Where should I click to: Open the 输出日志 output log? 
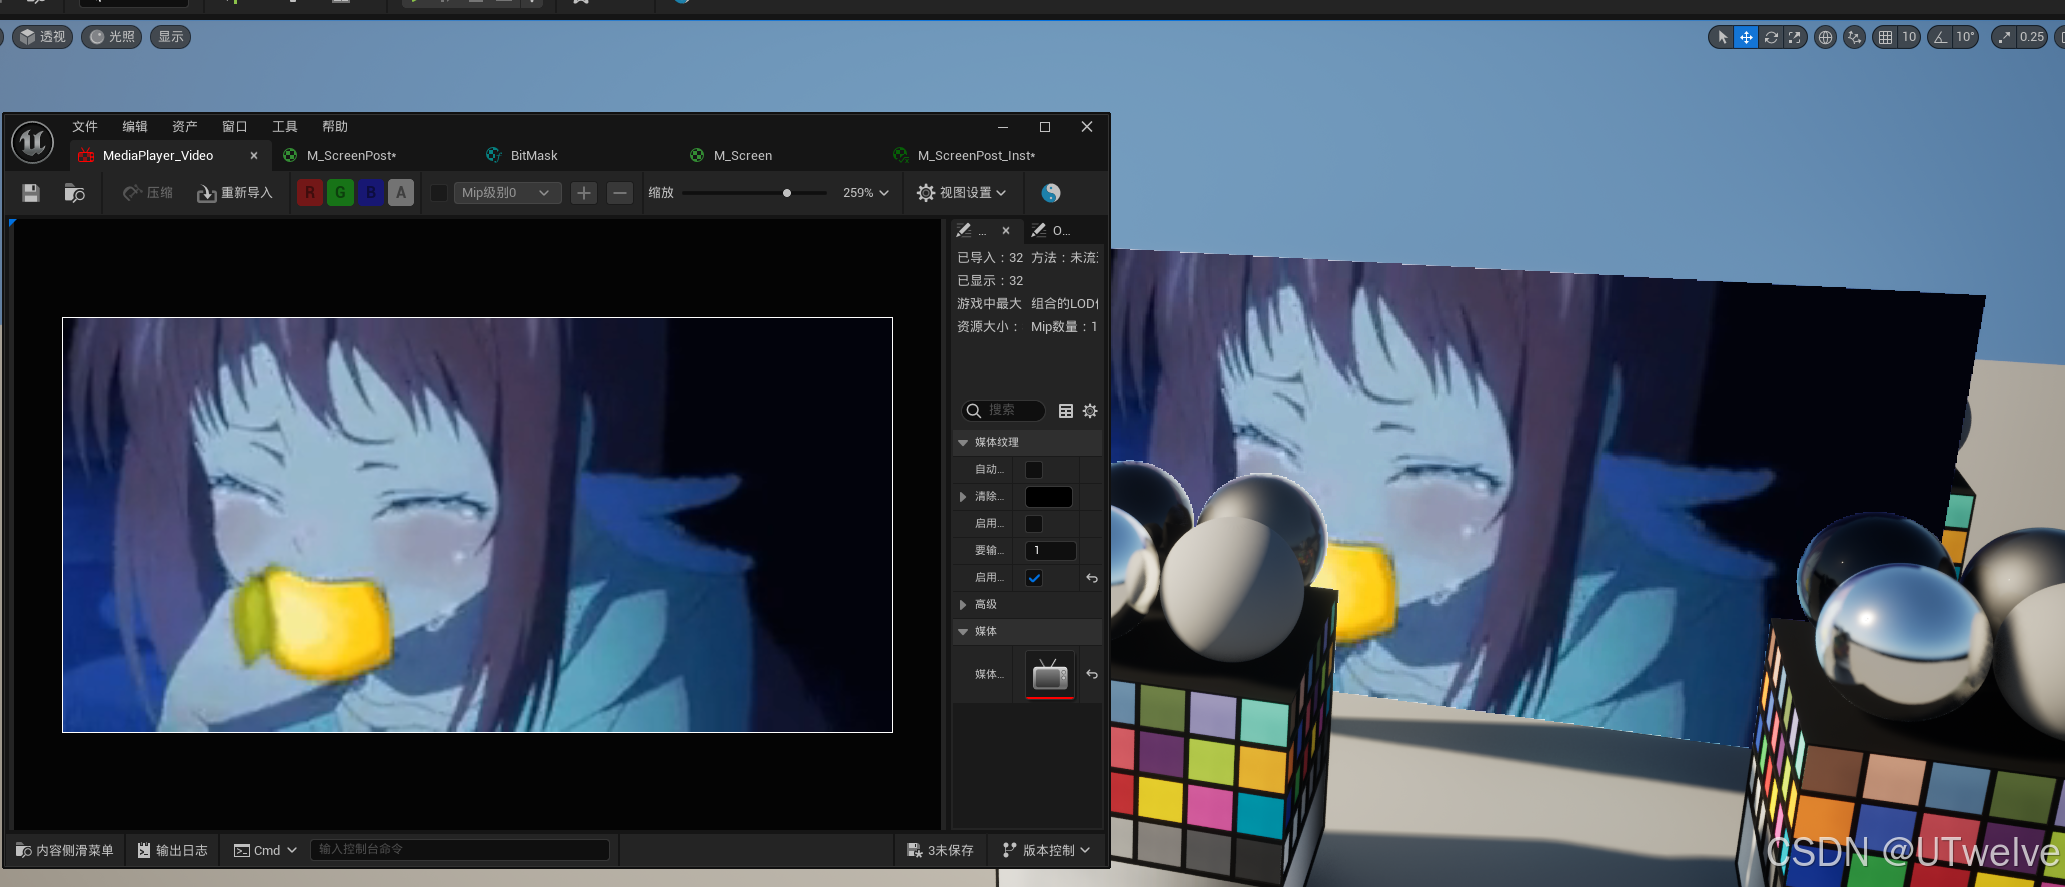coord(173,850)
